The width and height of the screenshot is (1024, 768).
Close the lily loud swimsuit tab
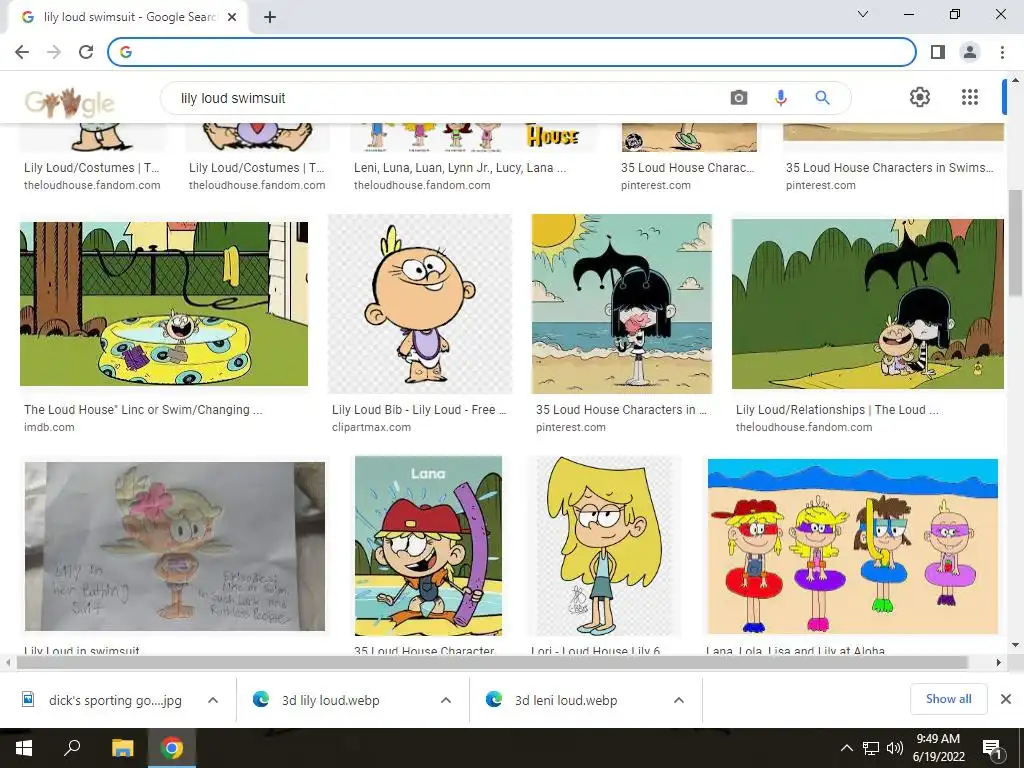pos(231,17)
